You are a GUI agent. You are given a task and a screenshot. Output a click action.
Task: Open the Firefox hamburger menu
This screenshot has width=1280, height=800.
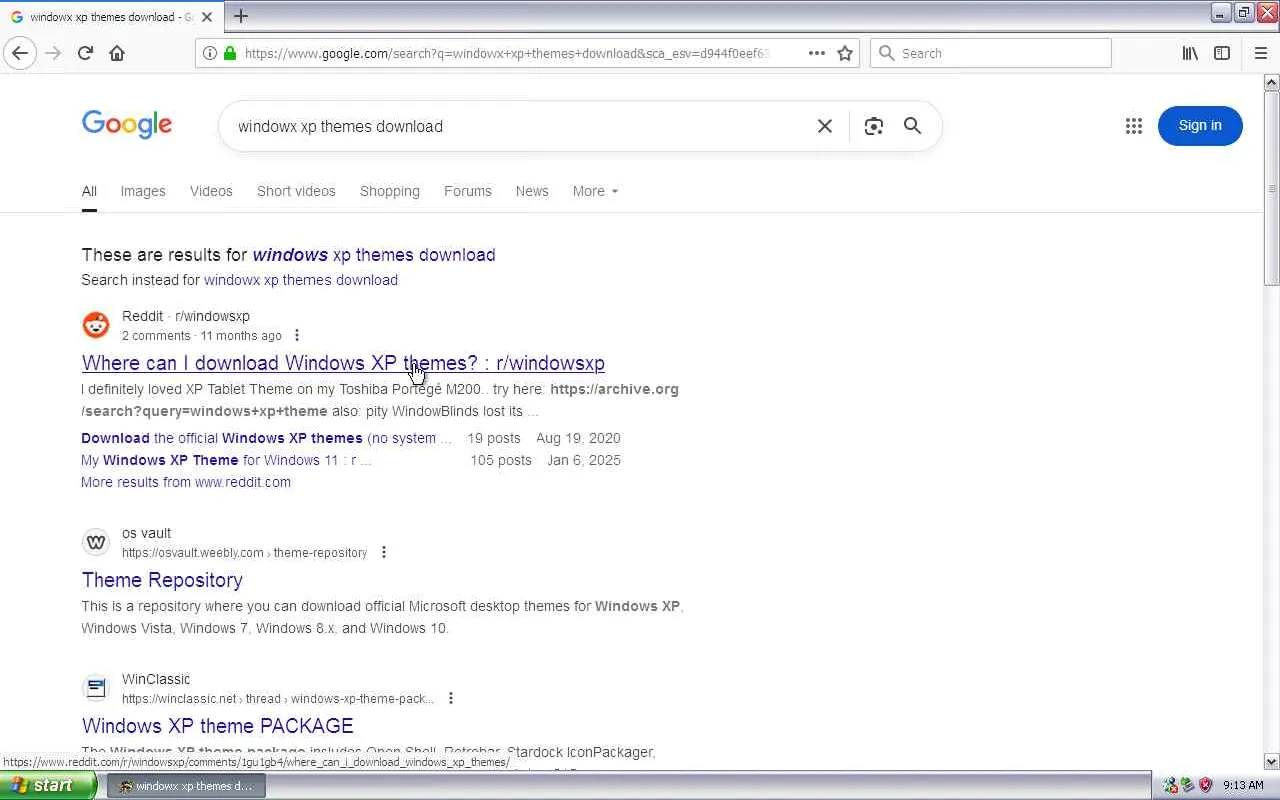point(1260,53)
